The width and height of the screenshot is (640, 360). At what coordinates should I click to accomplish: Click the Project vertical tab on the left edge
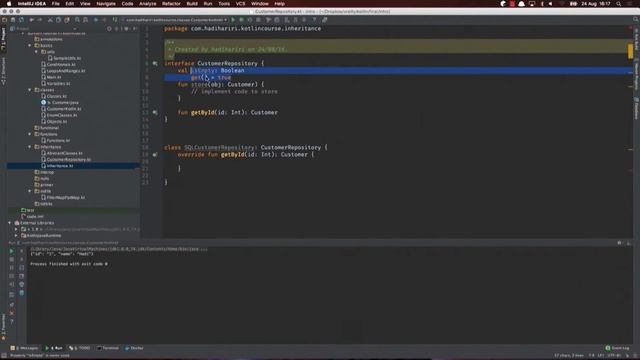click(3, 39)
